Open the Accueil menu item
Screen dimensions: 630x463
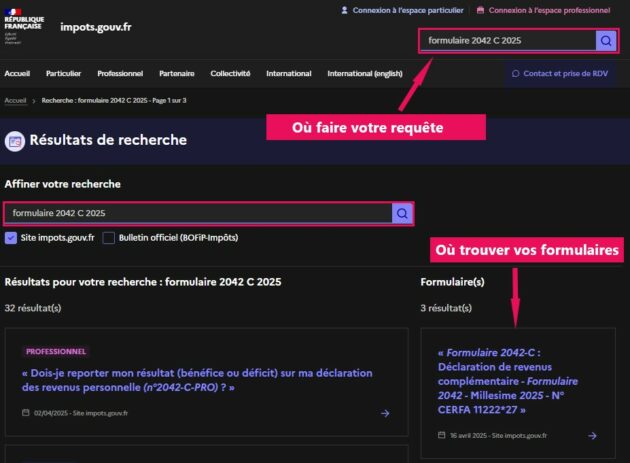[17, 74]
